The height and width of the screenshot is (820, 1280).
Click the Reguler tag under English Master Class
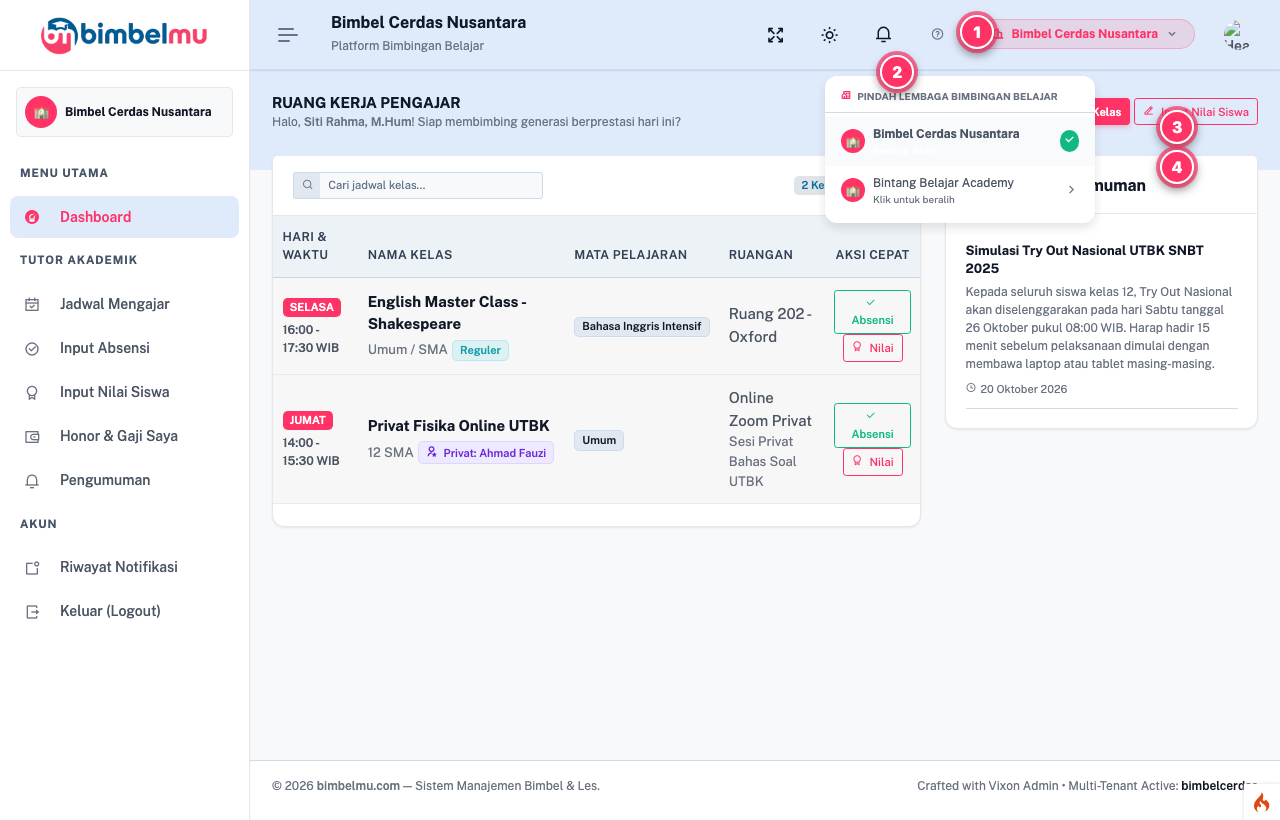pos(480,350)
